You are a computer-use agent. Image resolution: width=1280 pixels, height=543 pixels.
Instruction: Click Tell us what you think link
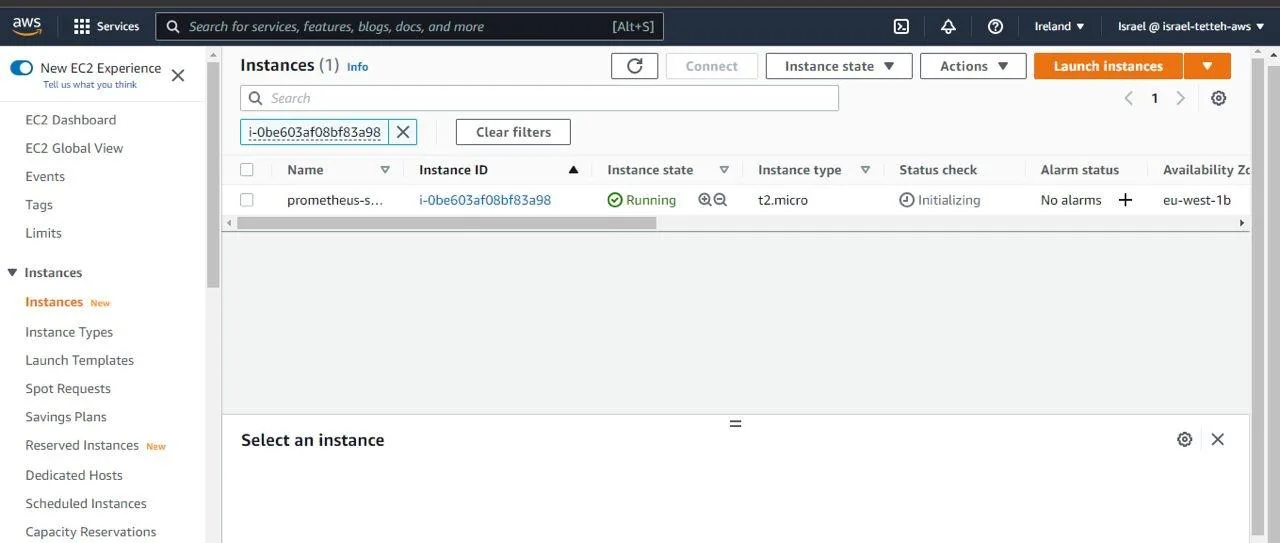(x=90, y=85)
